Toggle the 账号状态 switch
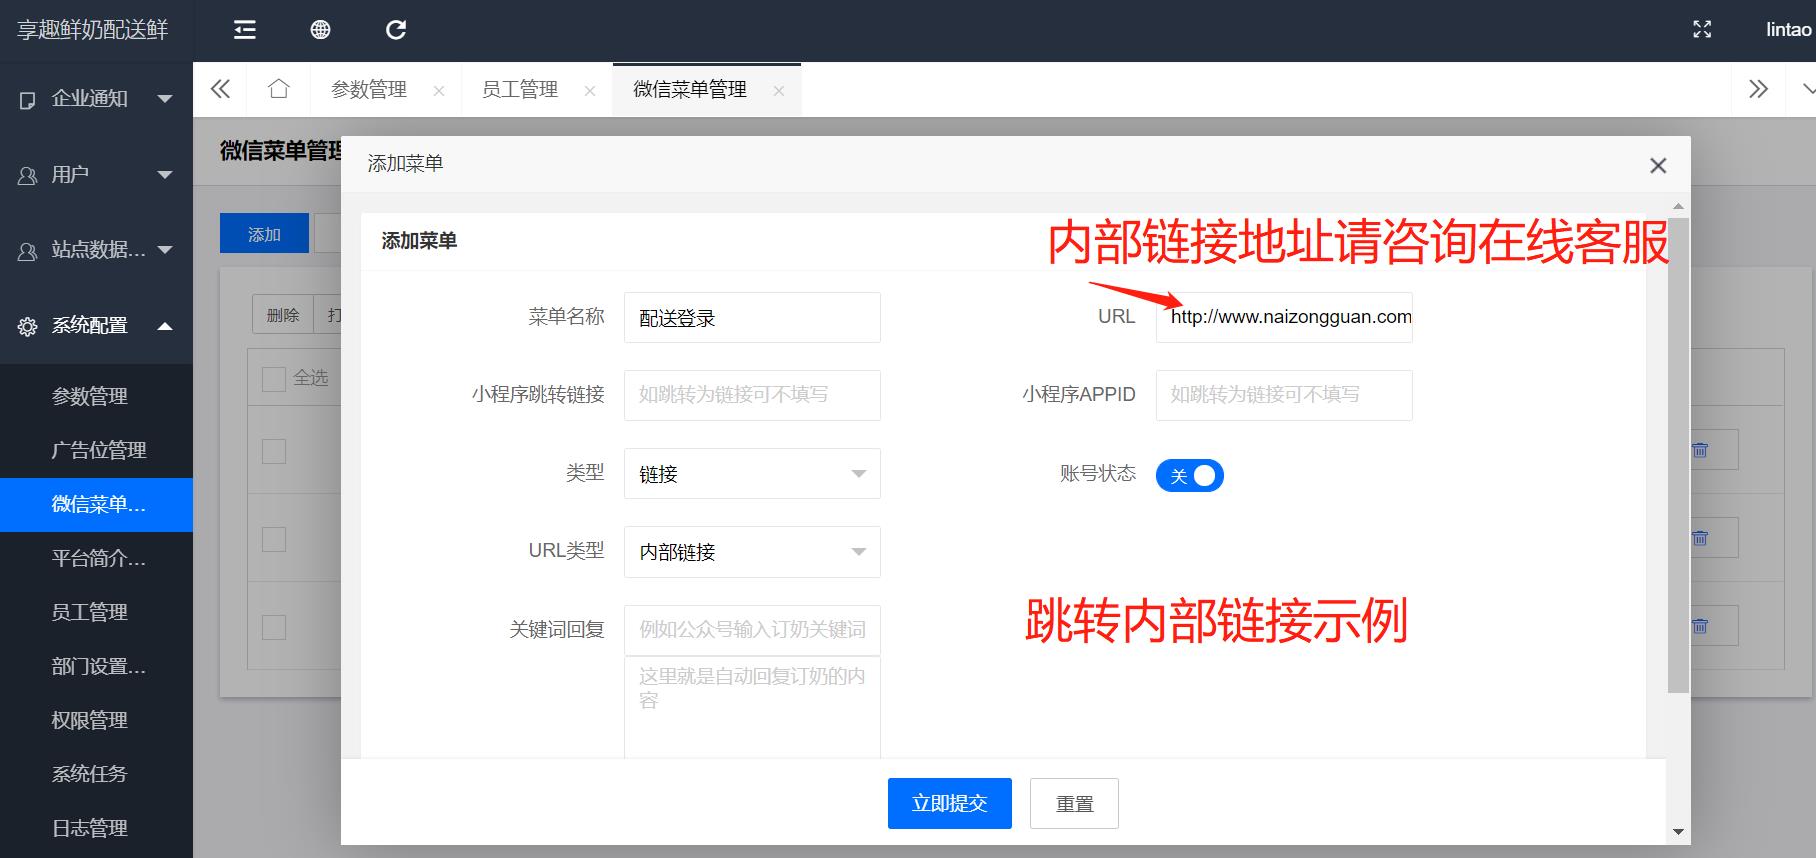The width and height of the screenshot is (1816, 858). 1189,475
